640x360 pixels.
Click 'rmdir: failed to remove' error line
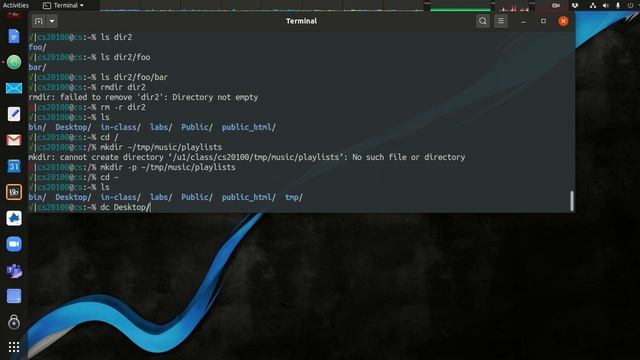pyautogui.click(x=143, y=97)
